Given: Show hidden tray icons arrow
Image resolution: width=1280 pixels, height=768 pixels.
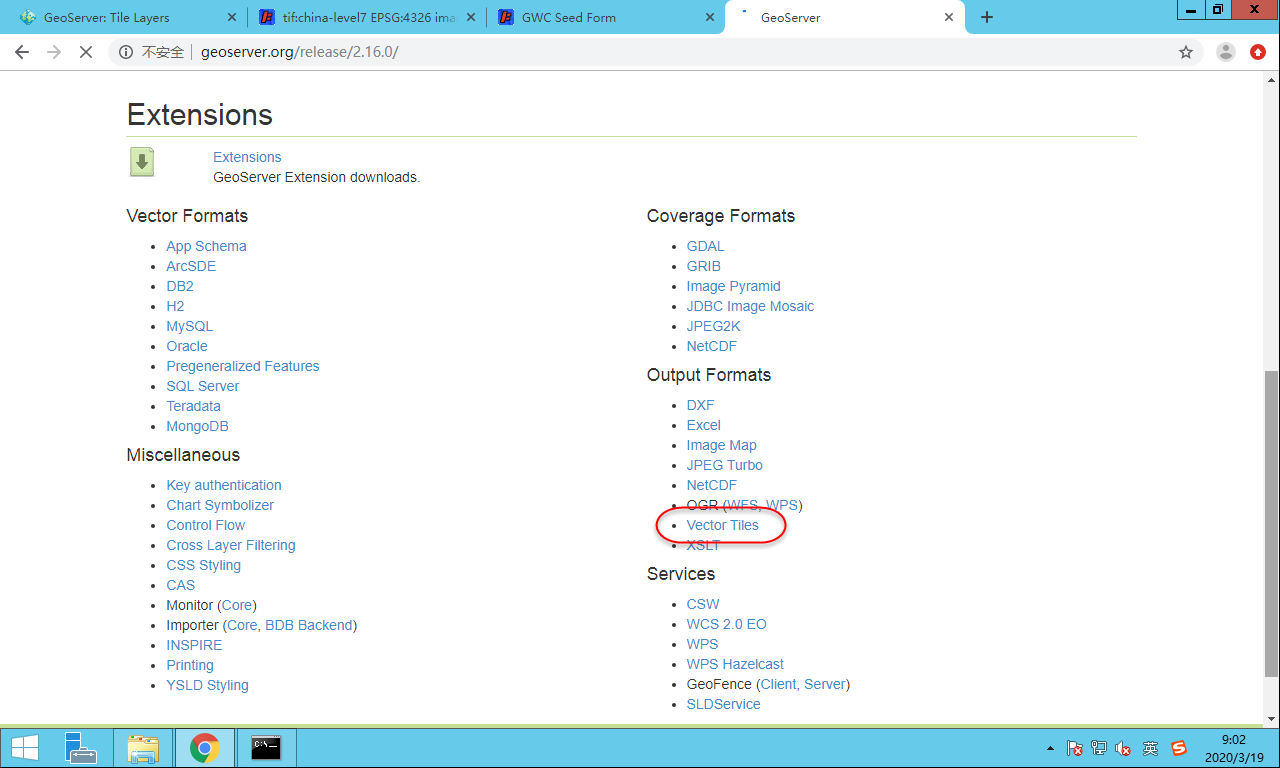Looking at the screenshot, I should click(x=1050, y=748).
